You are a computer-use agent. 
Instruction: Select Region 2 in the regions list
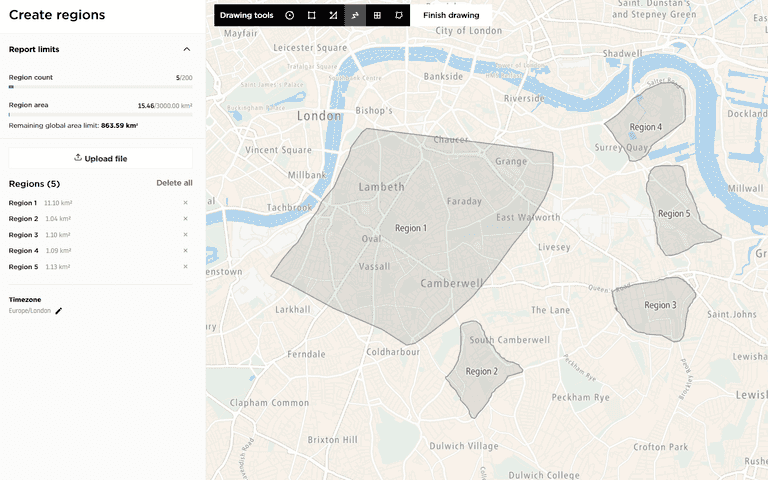tap(24, 219)
